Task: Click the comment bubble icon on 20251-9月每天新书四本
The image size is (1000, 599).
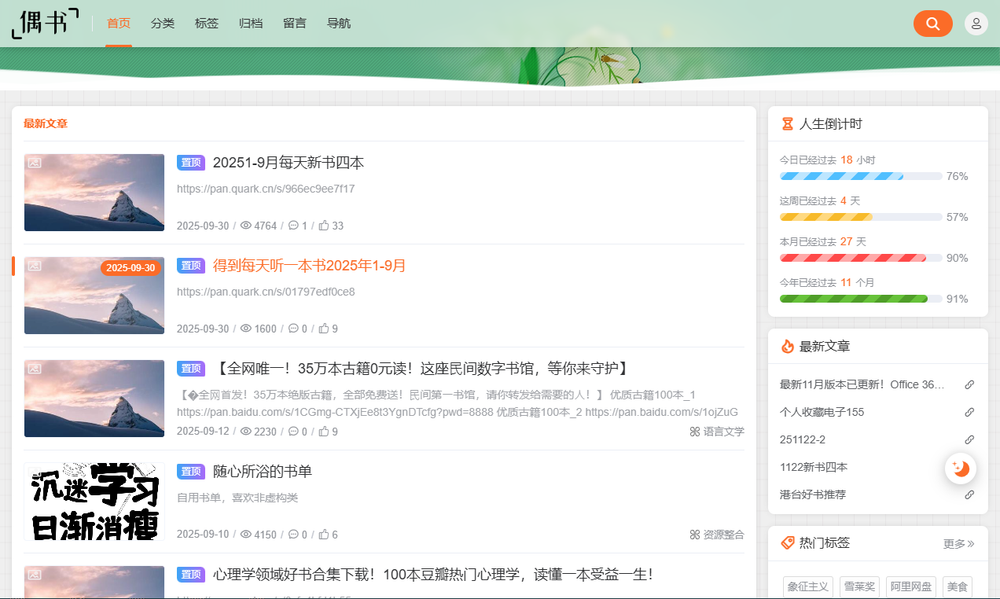Action: tap(295, 225)
